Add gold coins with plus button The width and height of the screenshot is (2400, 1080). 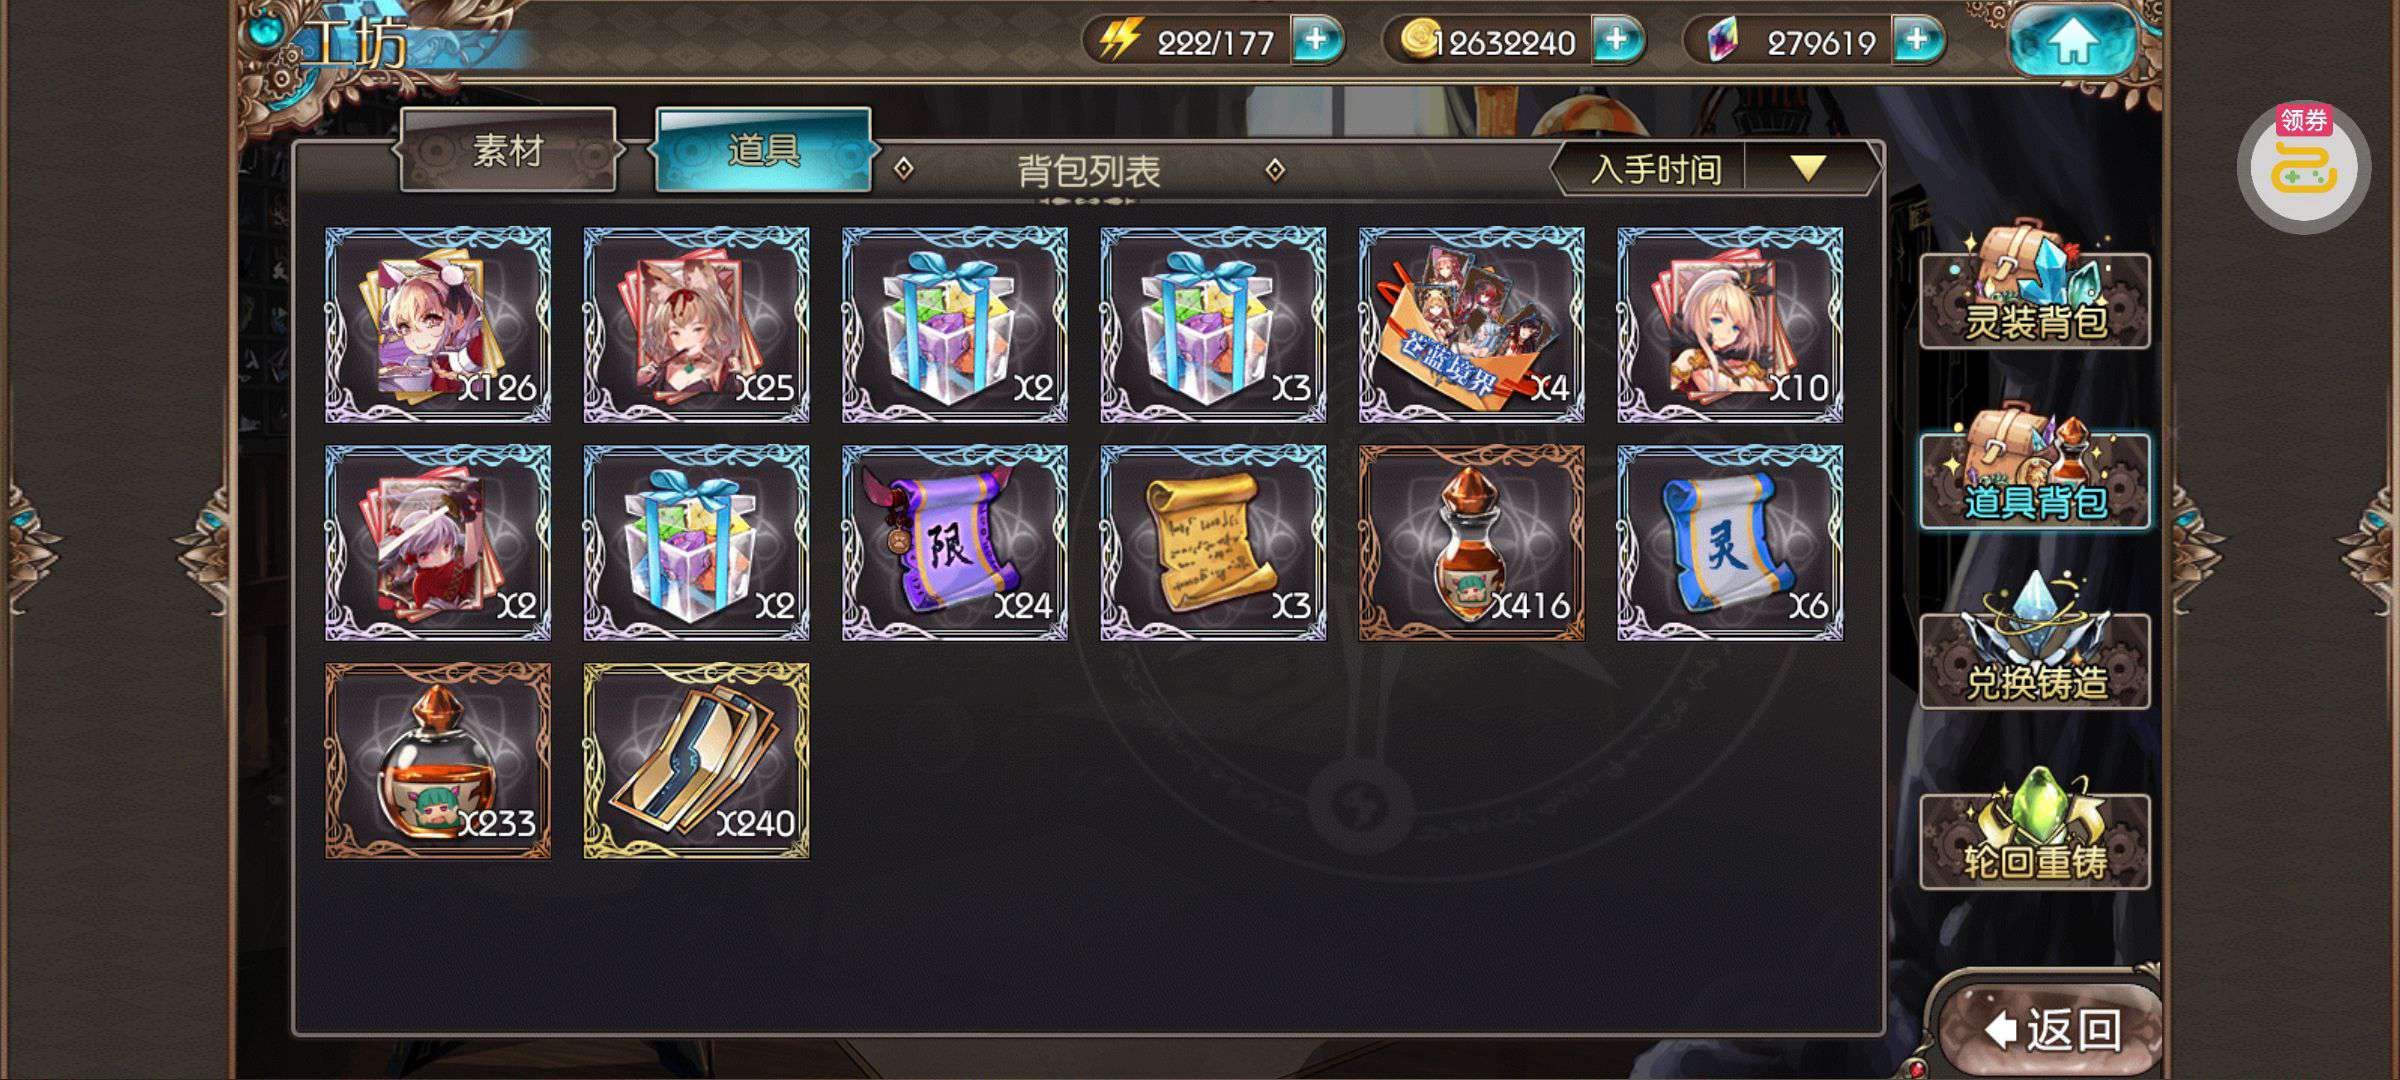(1617, 41)
